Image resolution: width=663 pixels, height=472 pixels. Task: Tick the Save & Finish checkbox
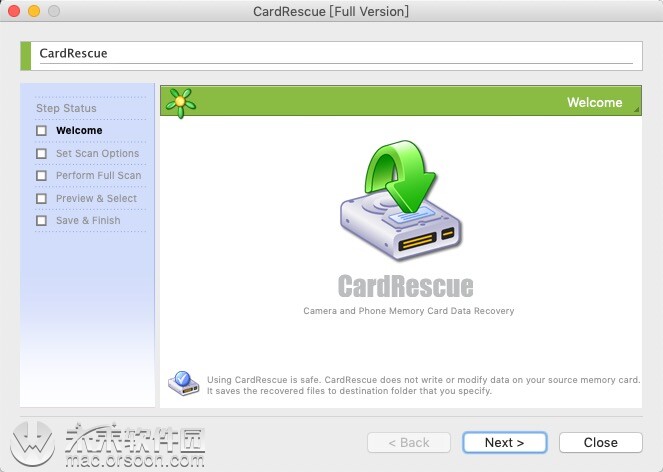pos(41,220)
